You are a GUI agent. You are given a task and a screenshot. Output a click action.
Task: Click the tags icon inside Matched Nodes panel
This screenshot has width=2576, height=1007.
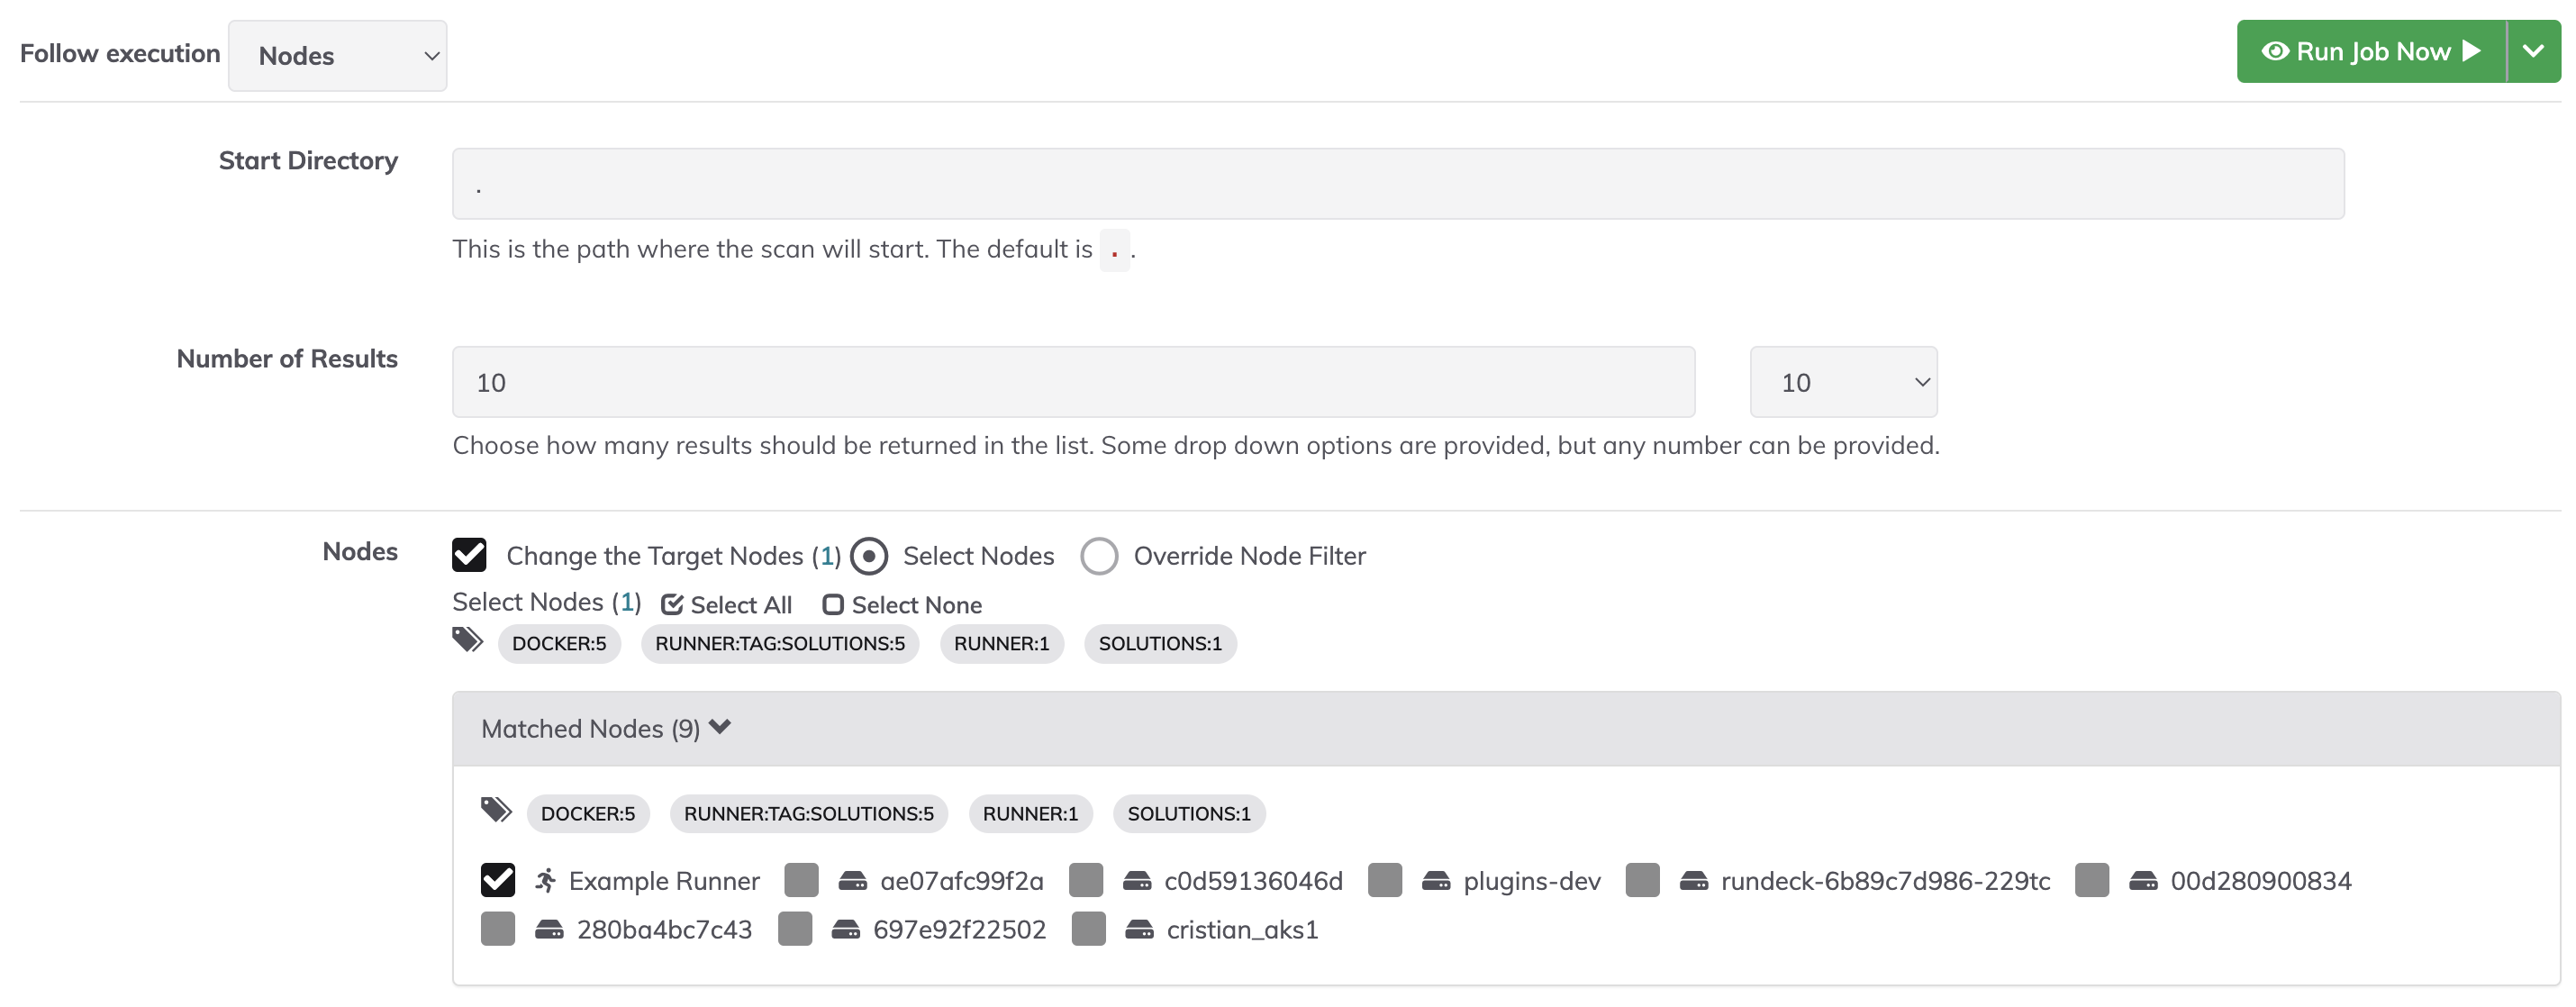pos(496,810)
